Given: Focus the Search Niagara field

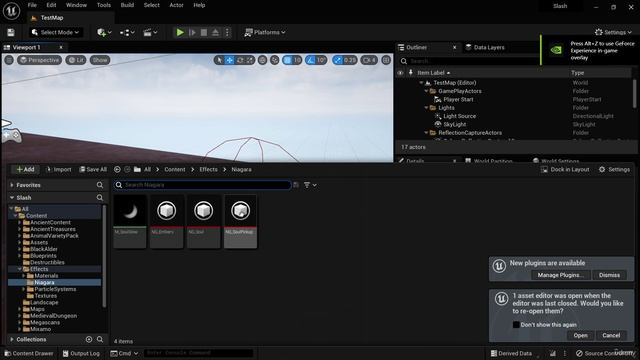Looking at the screenshot, I should point(202,185).
